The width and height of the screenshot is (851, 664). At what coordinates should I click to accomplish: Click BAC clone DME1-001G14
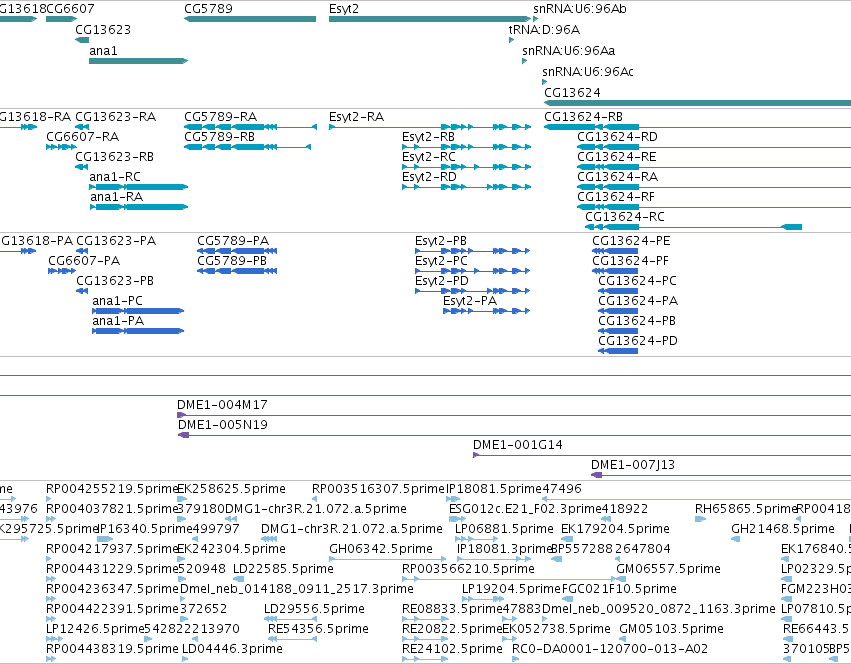click(662, 455)
